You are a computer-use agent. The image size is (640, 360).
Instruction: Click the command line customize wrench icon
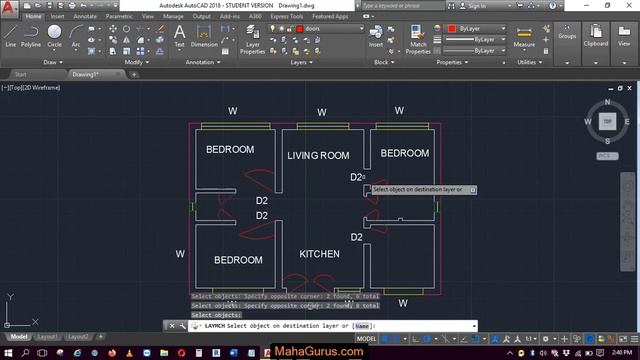pyautogui.click(x=182, y=326)
